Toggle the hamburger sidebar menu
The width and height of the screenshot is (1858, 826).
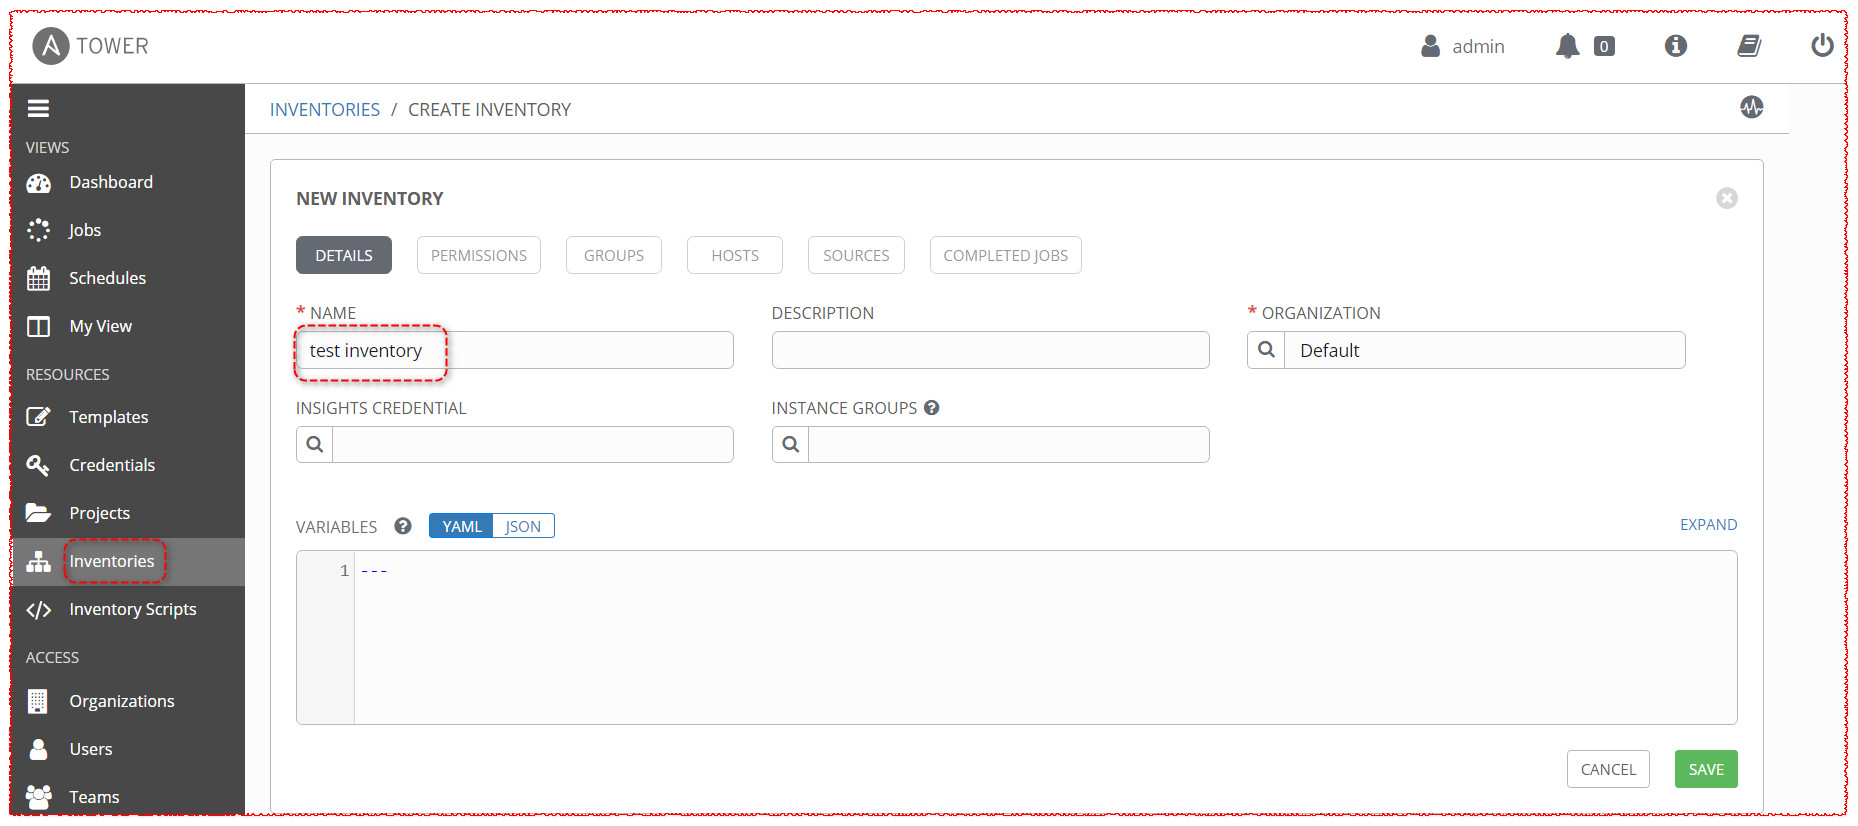click(x=38, y=109)
